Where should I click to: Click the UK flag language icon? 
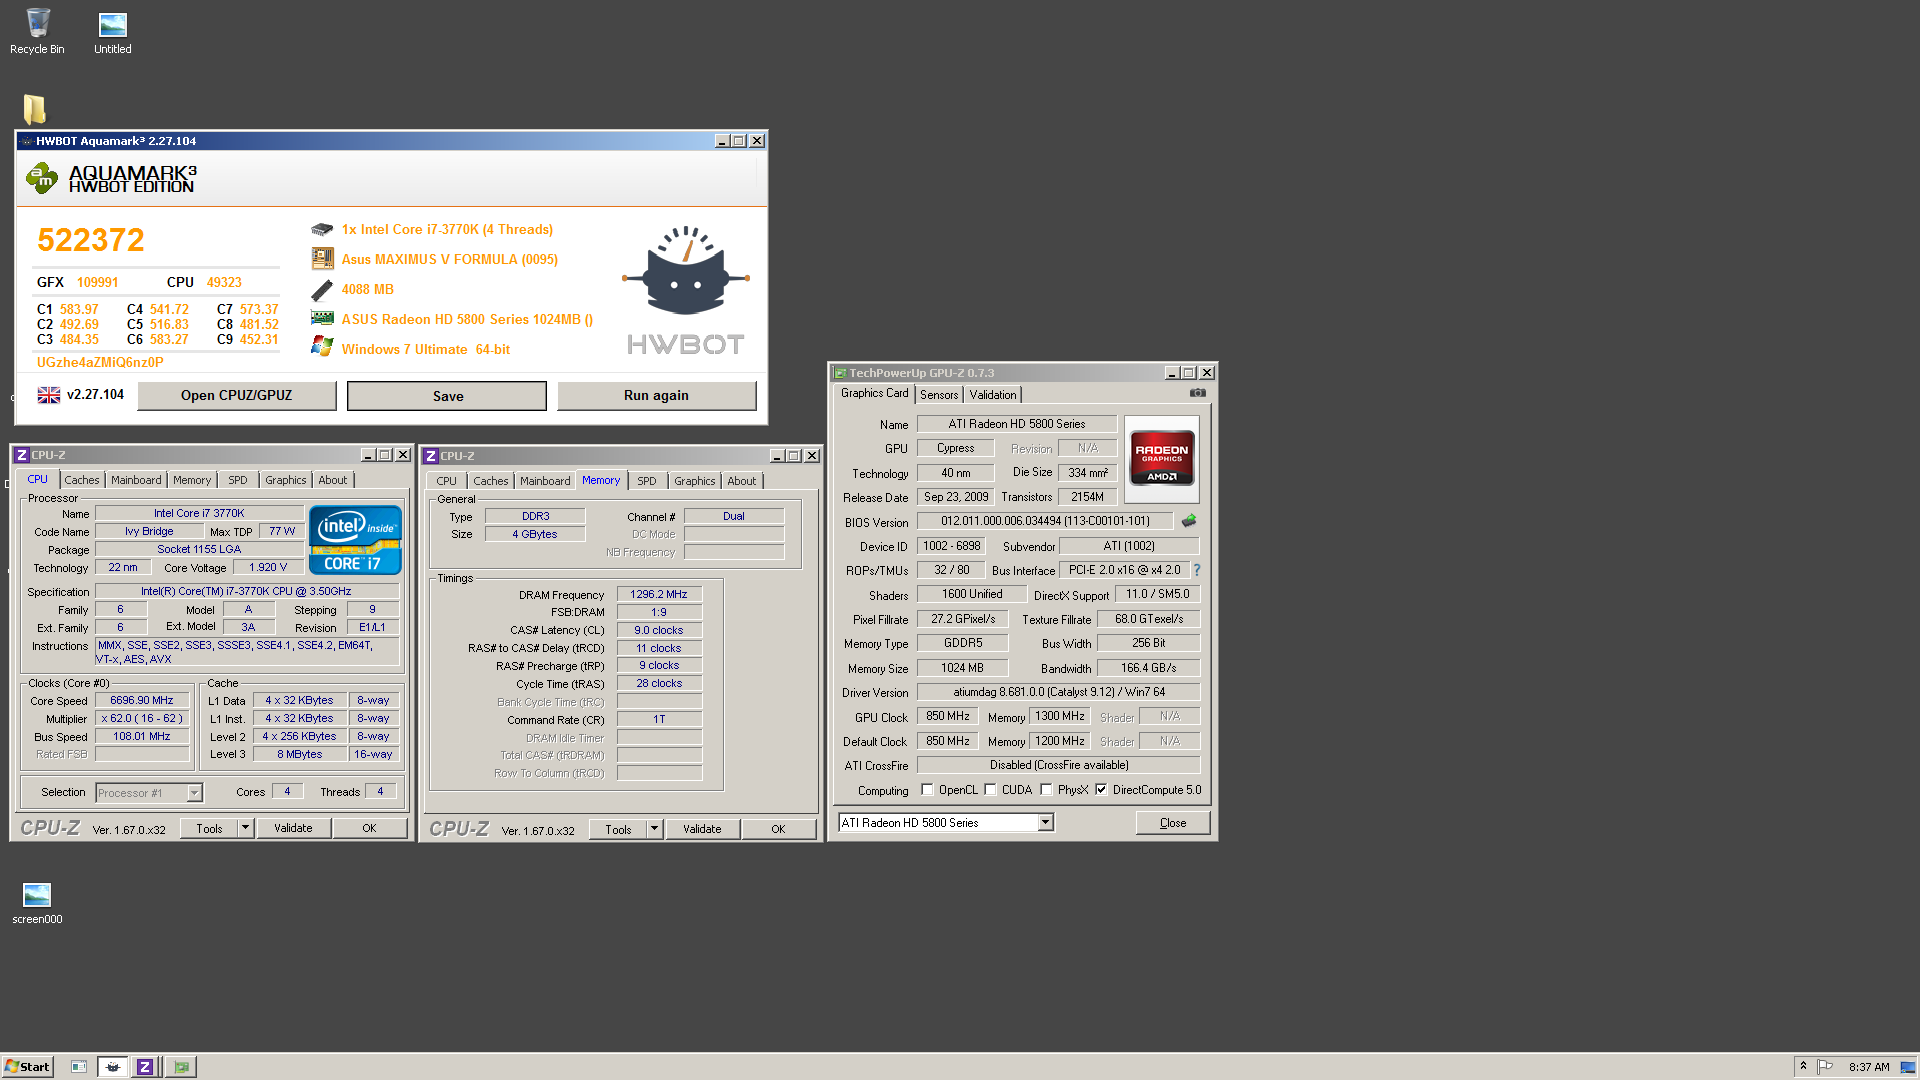[x=49, y=395]
